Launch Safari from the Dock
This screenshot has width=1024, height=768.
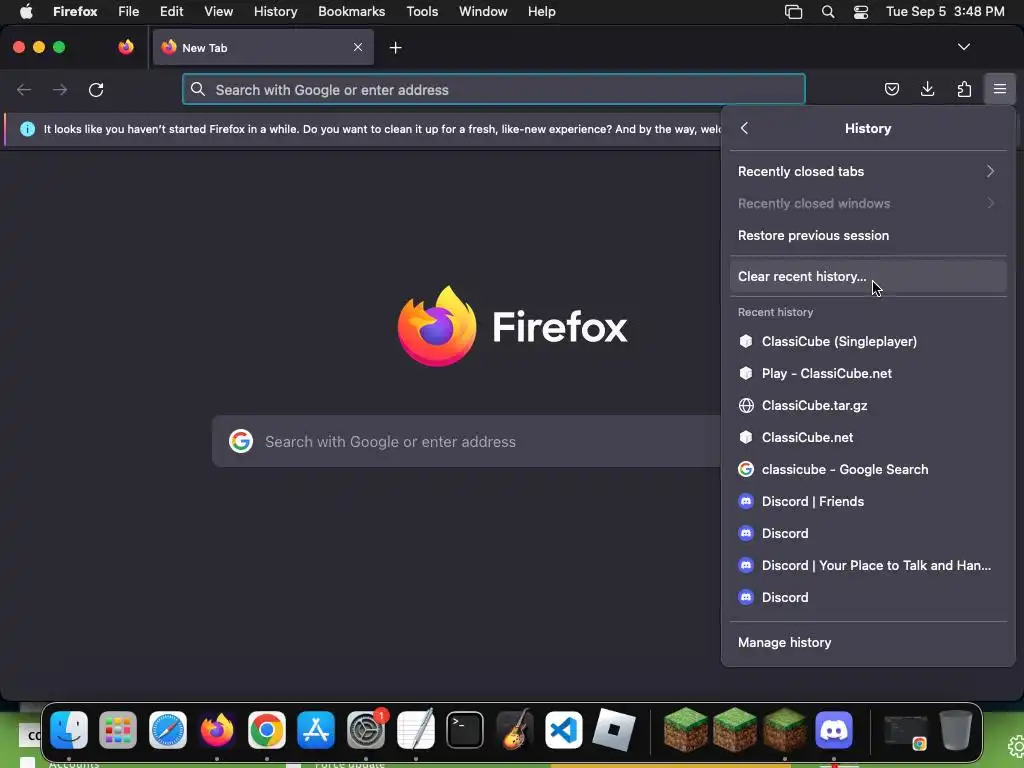168,729
